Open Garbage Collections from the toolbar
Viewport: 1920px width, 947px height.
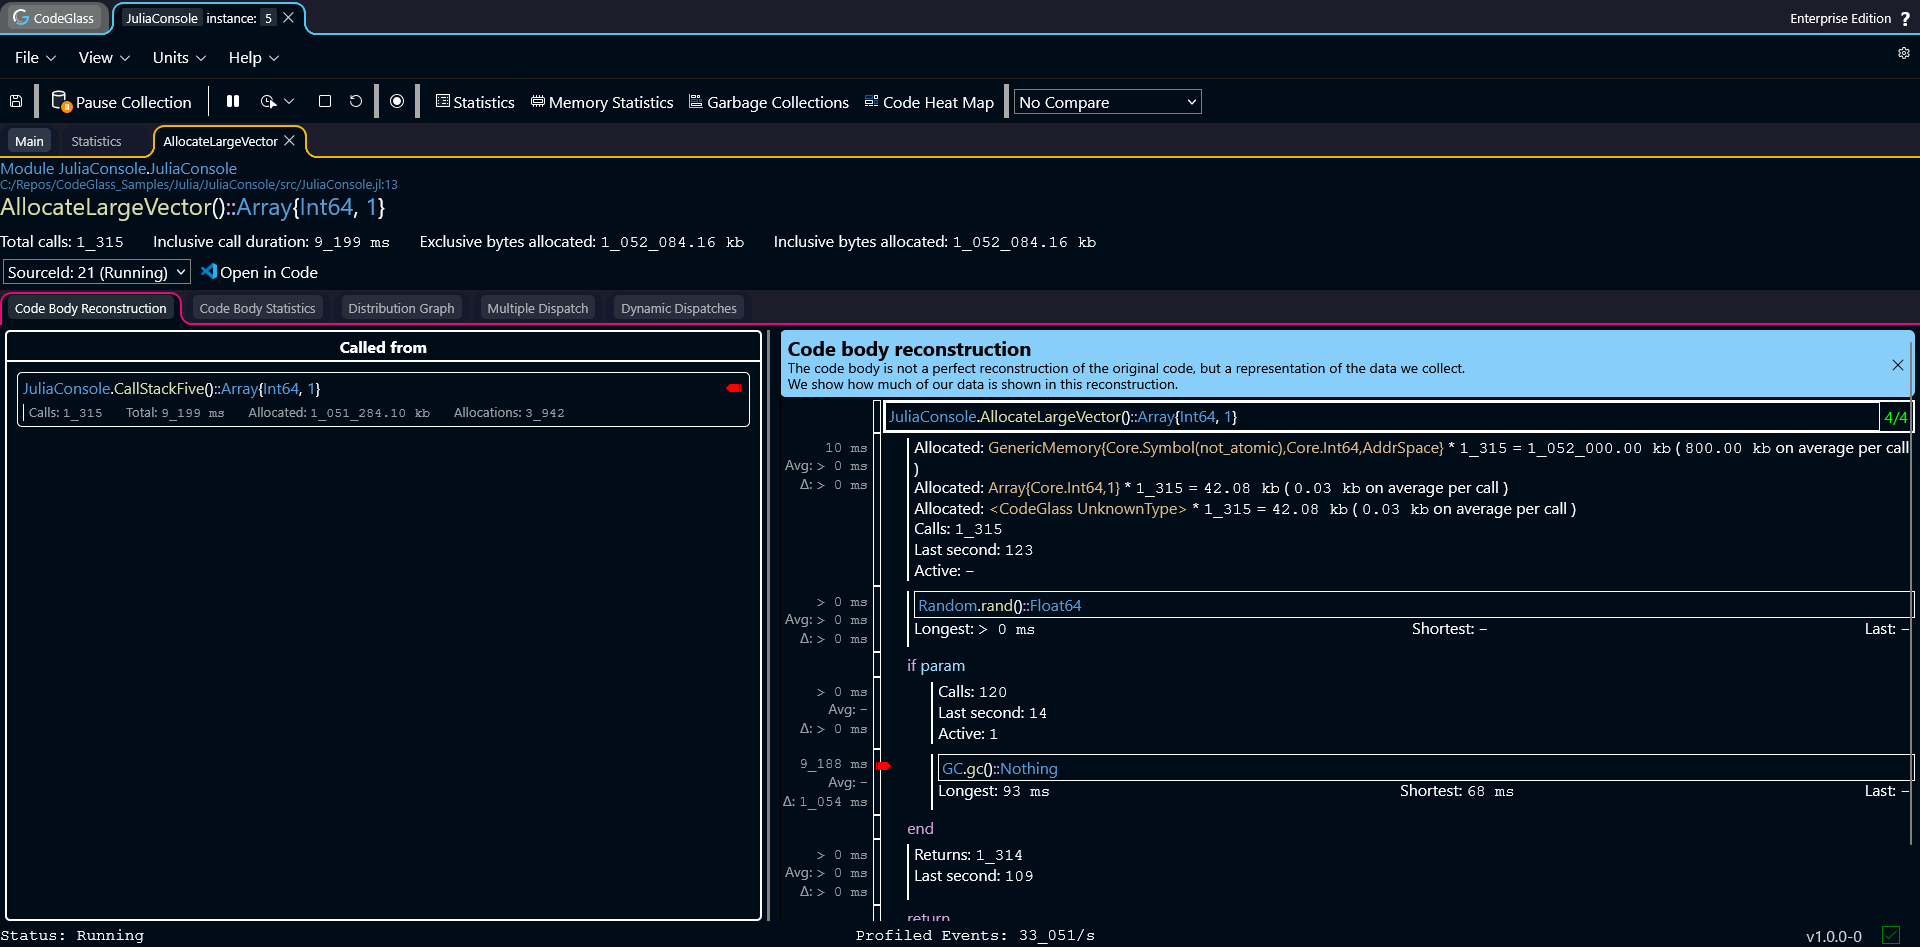[769, 102]
